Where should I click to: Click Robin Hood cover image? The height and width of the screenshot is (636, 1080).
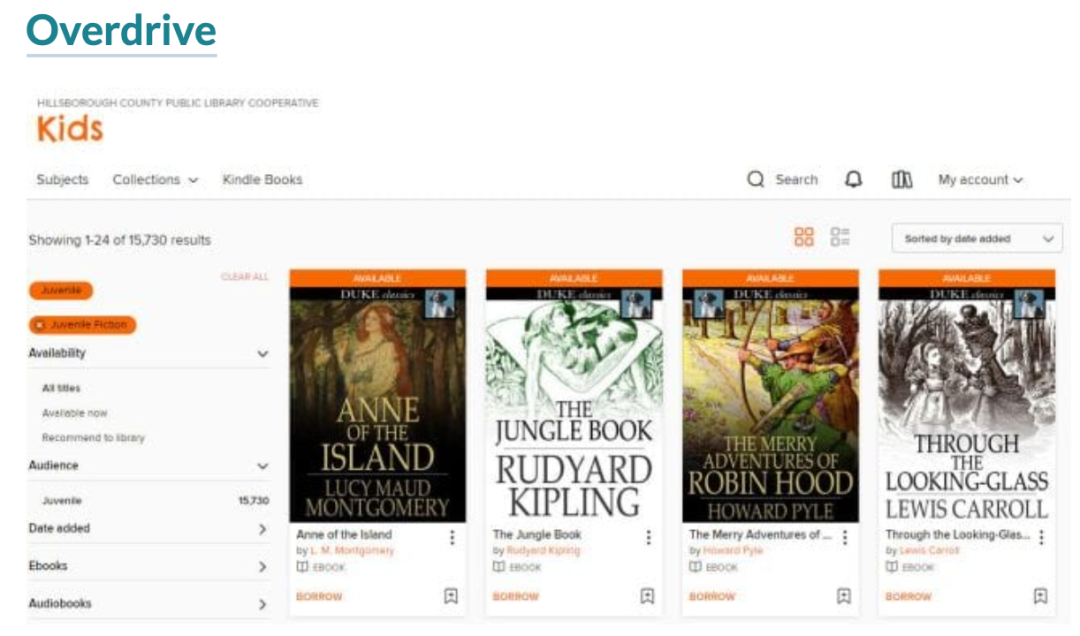(x=770, y=404)
